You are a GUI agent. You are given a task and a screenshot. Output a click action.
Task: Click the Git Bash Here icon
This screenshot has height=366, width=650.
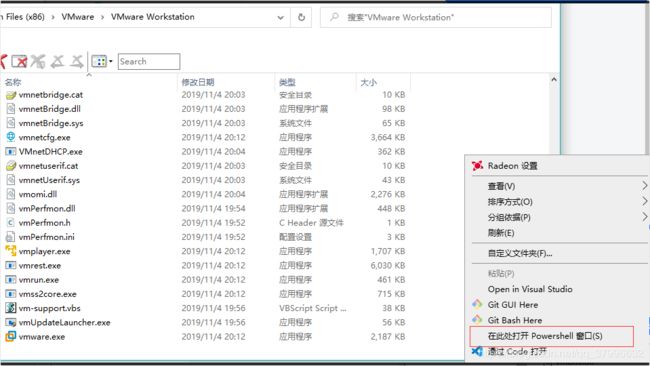point(478,320)
